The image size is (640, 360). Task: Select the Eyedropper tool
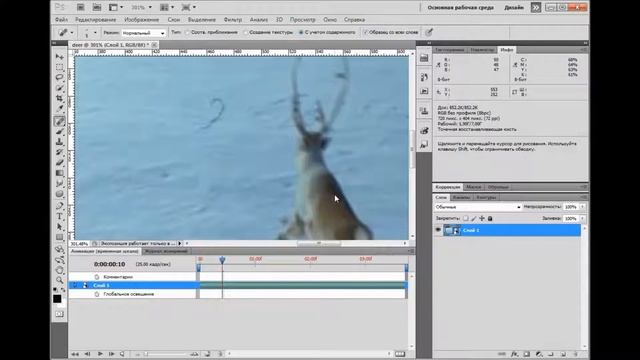click(60, 109)
